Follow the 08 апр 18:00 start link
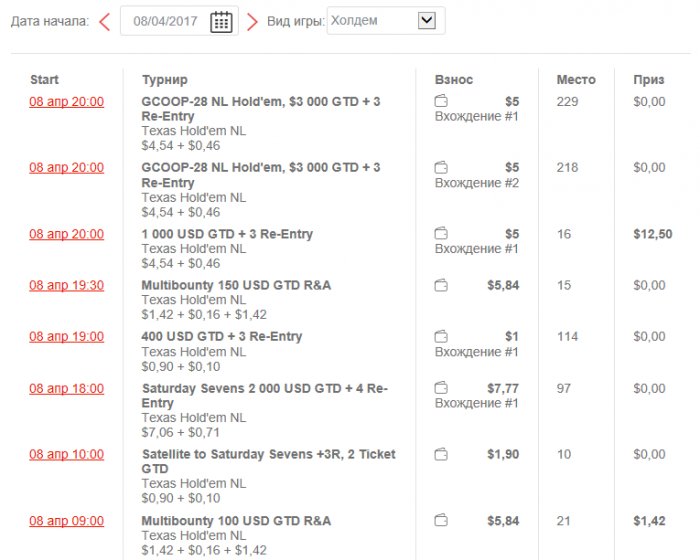Image resolution: width=700 pixels, height=560 pixels. tap(66, 388)
